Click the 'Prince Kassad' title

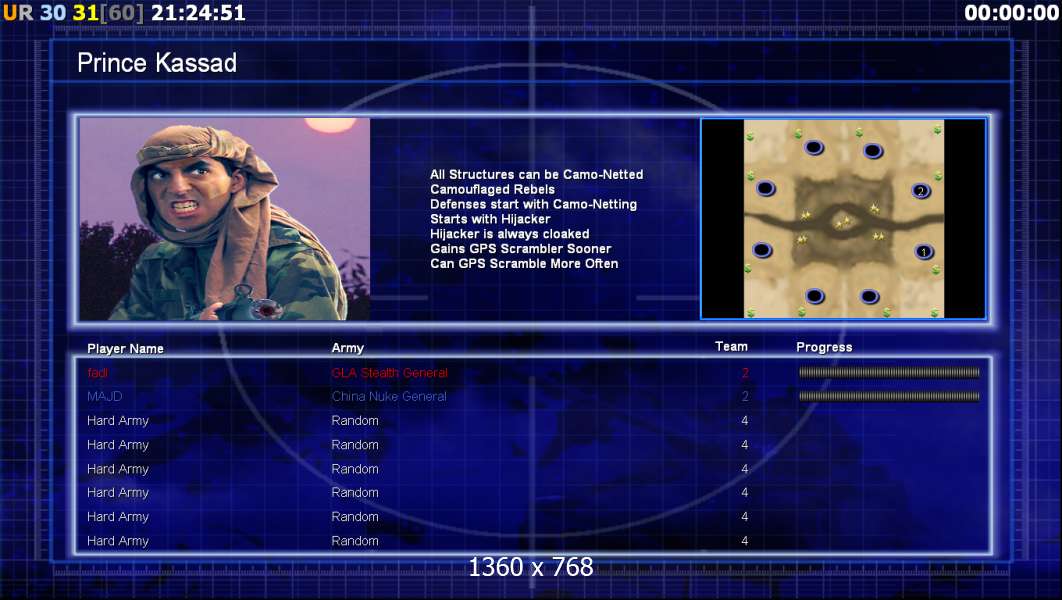[157, 63]
